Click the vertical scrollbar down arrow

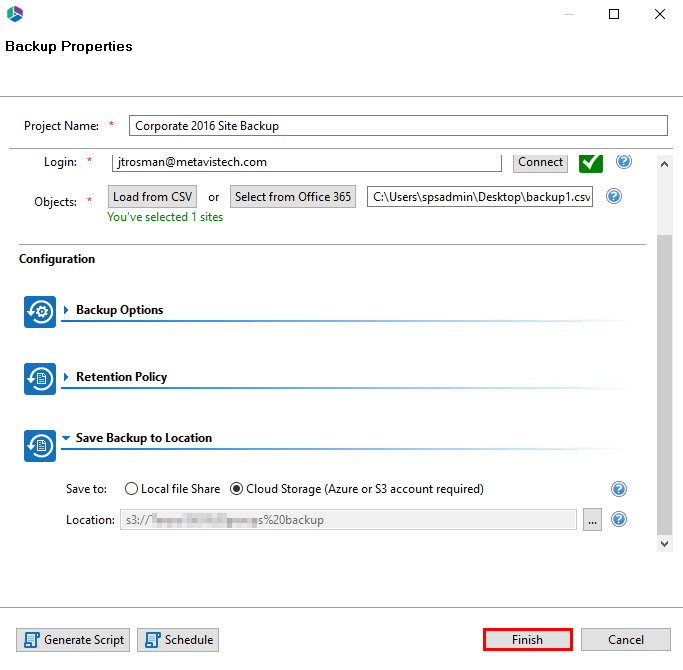click(x=665, y=543)
